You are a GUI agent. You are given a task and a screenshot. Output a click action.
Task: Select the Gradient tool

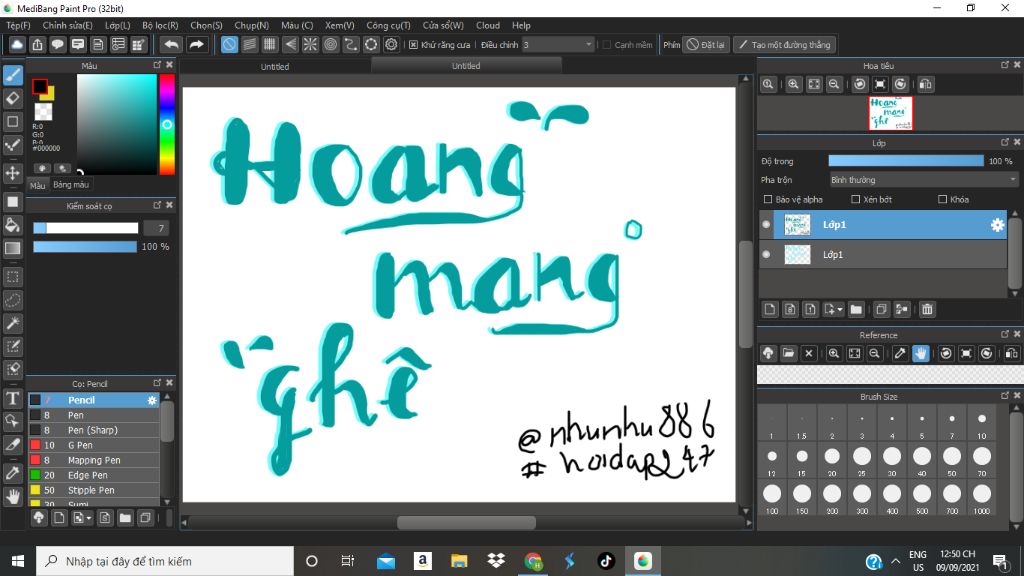(12, 248)
